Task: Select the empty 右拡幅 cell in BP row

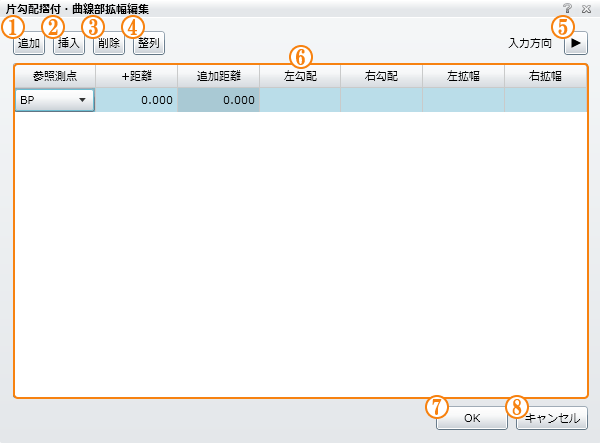Action: (x=546, y=100)
